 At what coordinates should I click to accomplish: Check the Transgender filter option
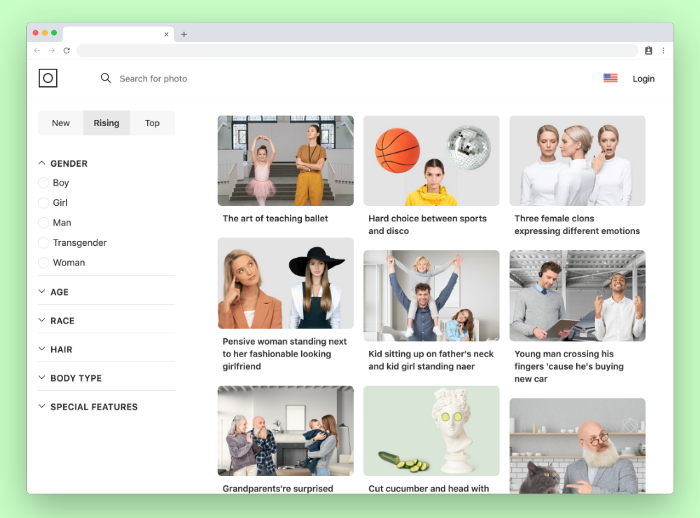(x=44, y=243)
